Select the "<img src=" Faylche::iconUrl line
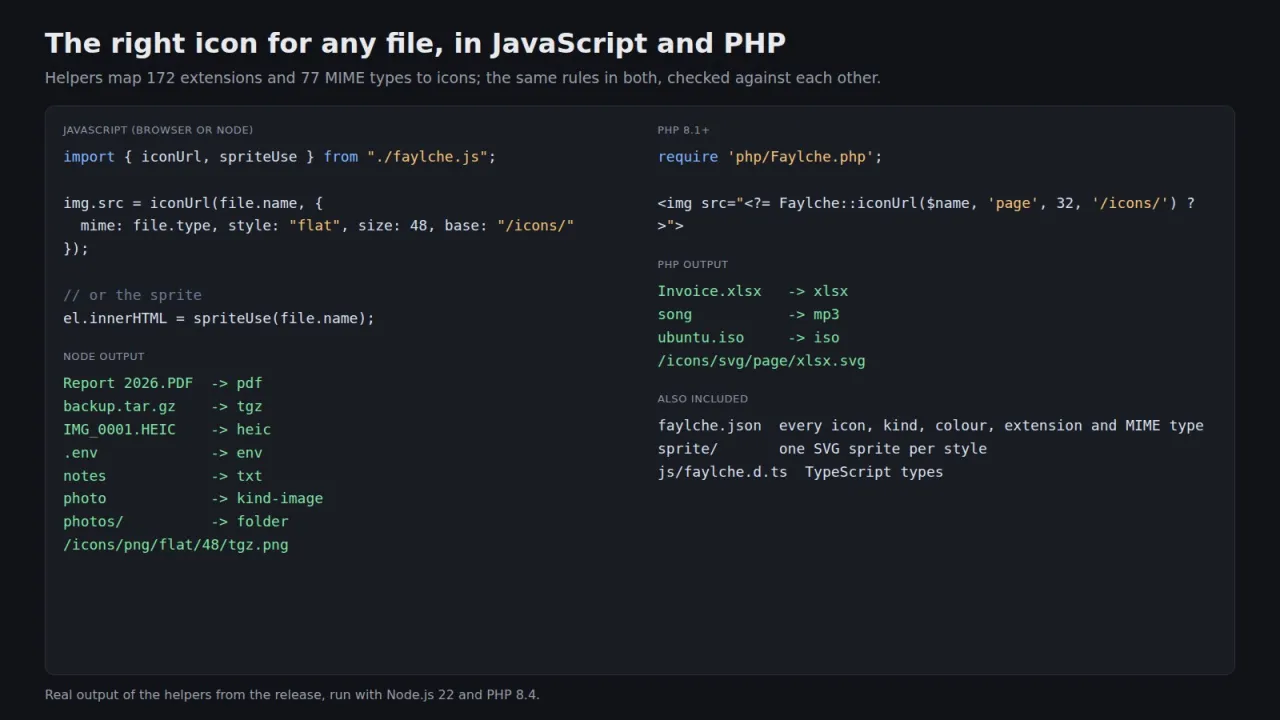The width and height of the screenshot is (1280, 720). [926, 214]
